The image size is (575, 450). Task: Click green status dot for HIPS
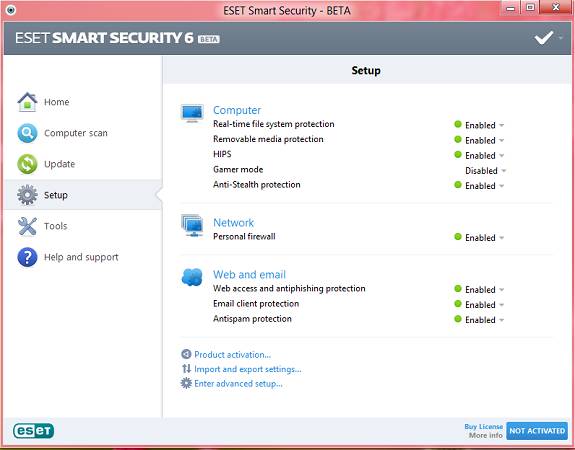(x=458, y=154)
